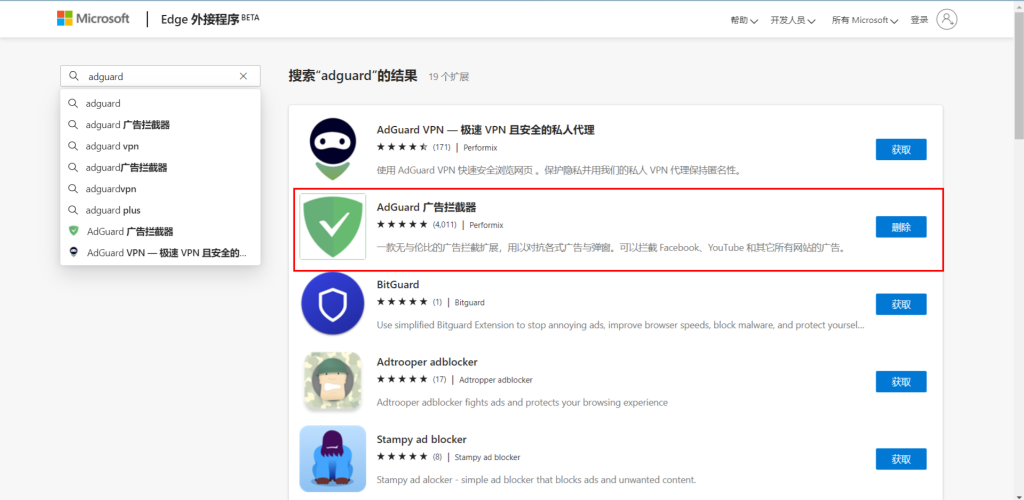Click star rating of AdGuard VPN (171)

click(402, 148)
